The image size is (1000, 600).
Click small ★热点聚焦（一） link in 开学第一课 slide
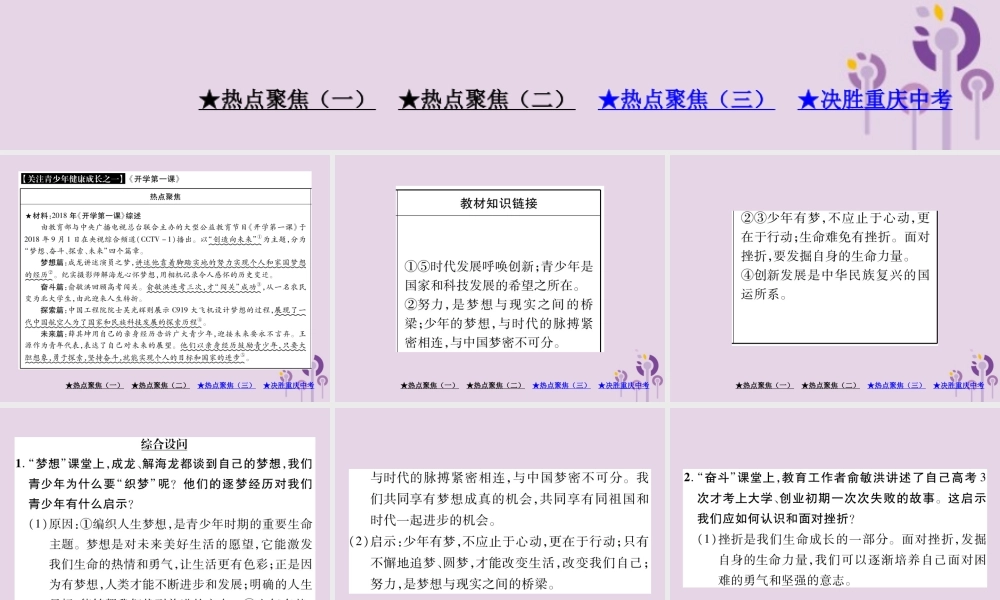tap(94, 385)
